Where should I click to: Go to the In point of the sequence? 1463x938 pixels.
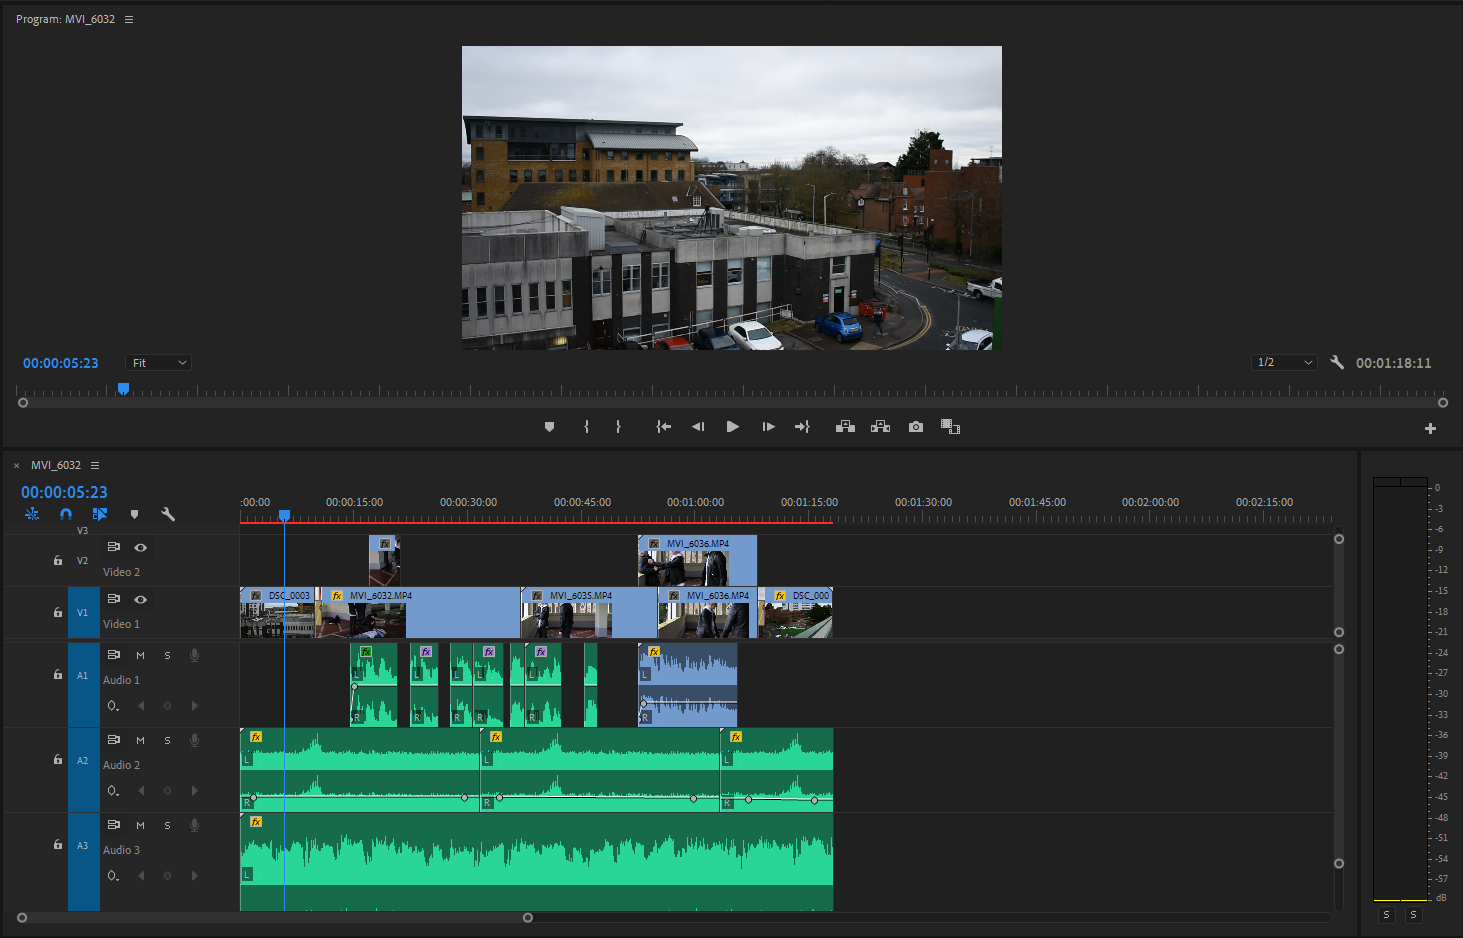pyautogui.click(x=663, y=427)
